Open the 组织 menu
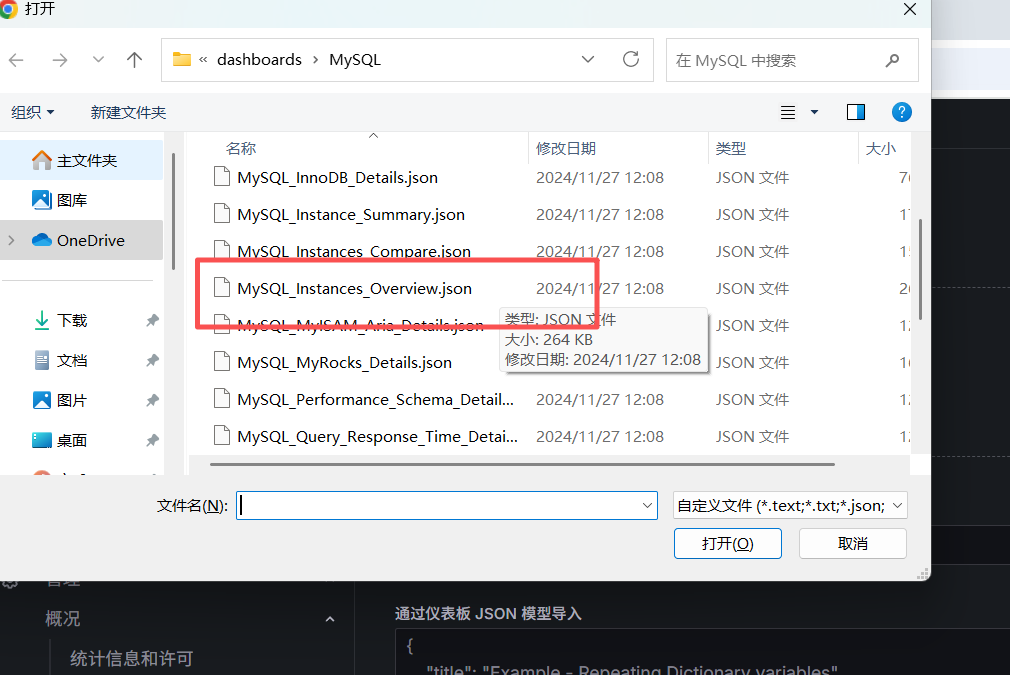The height and width of the screenshot is (675, 1010). click(32, 112)
